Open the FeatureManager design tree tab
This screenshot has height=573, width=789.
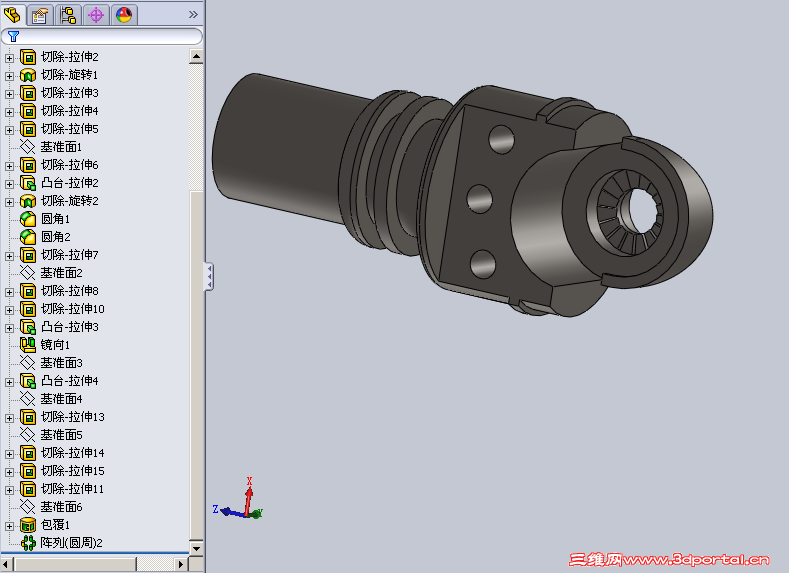pyautogui.click(x=12, y=15)
